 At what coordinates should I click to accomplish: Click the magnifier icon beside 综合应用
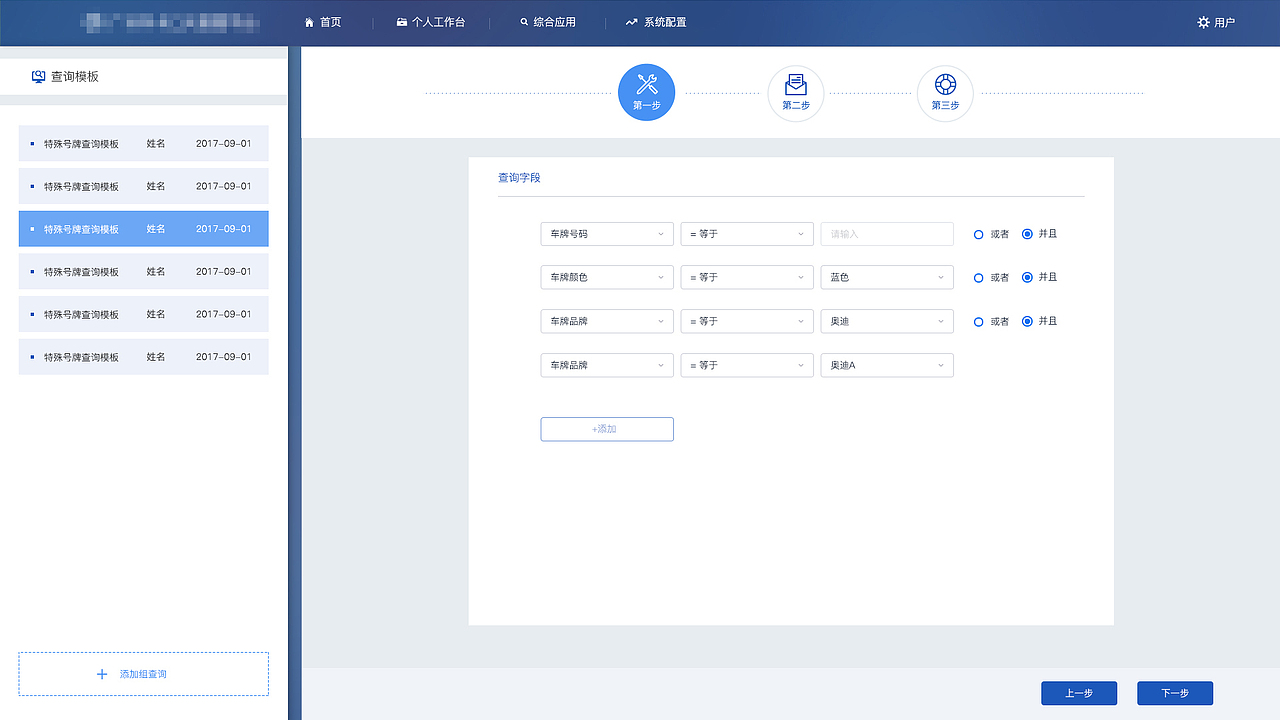[x=524, y=22]
